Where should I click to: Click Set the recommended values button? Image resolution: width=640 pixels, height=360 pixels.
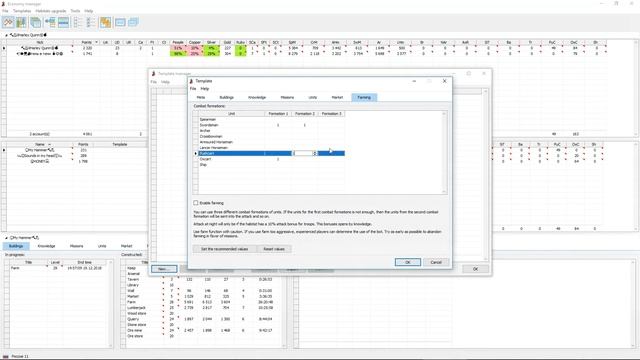point(224,249)
